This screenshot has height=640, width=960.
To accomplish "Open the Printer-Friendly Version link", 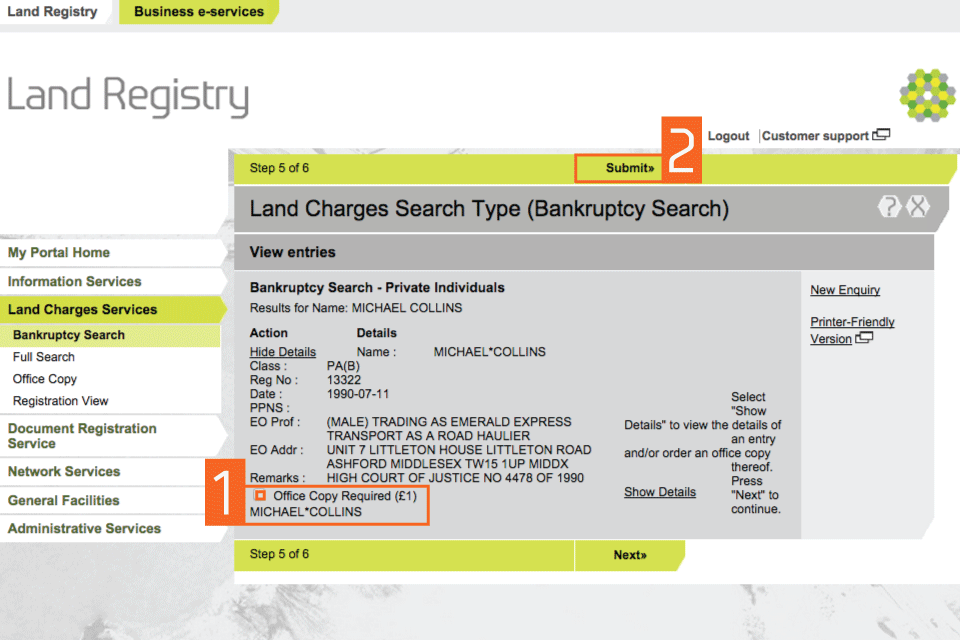I will [x=852, y=330].
